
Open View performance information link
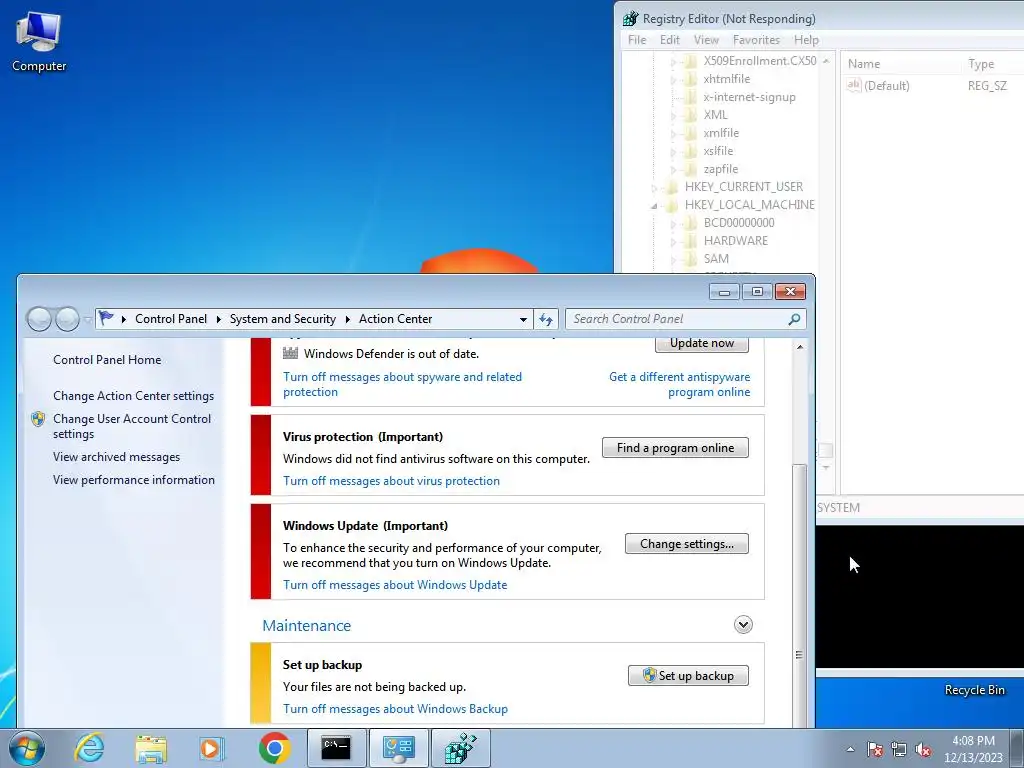click(x=134, y=480)
